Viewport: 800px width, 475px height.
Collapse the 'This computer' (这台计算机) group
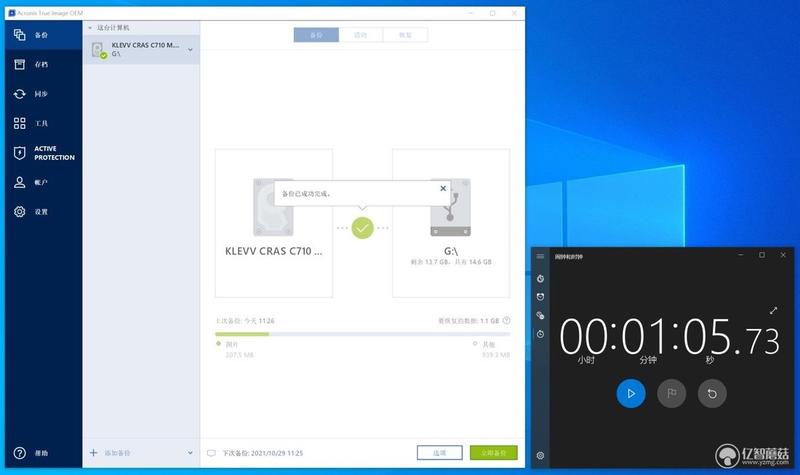tap(90, 28)
